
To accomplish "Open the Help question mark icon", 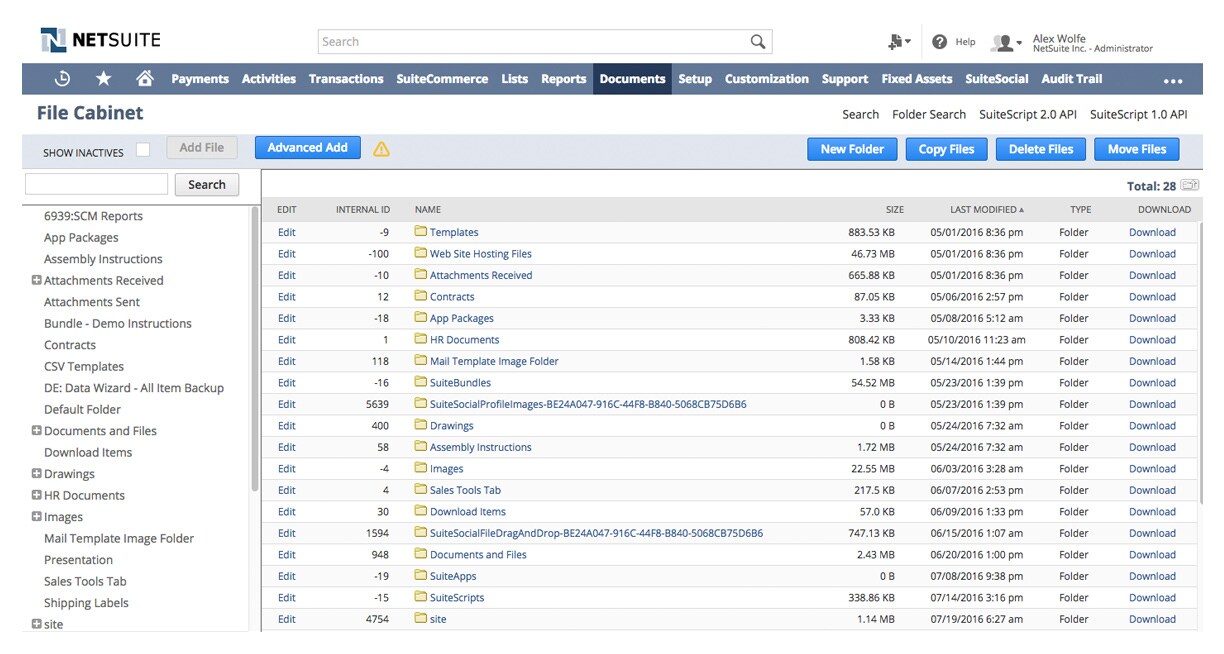I will tap(940, 42).
